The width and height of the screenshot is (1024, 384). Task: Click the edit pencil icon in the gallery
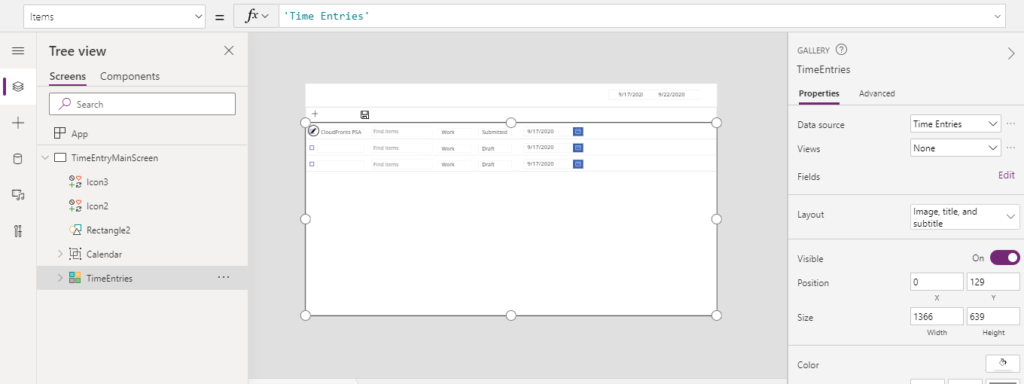[313, 131]
